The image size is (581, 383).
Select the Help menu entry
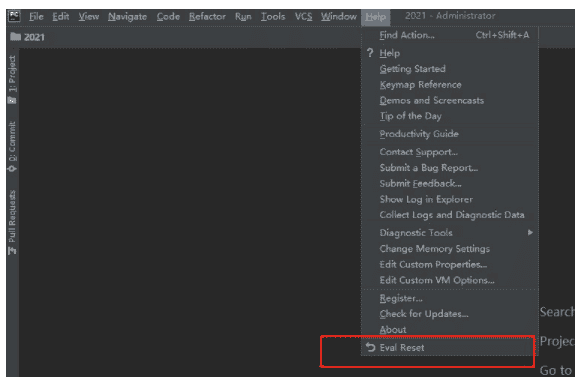tap(450, 53)
